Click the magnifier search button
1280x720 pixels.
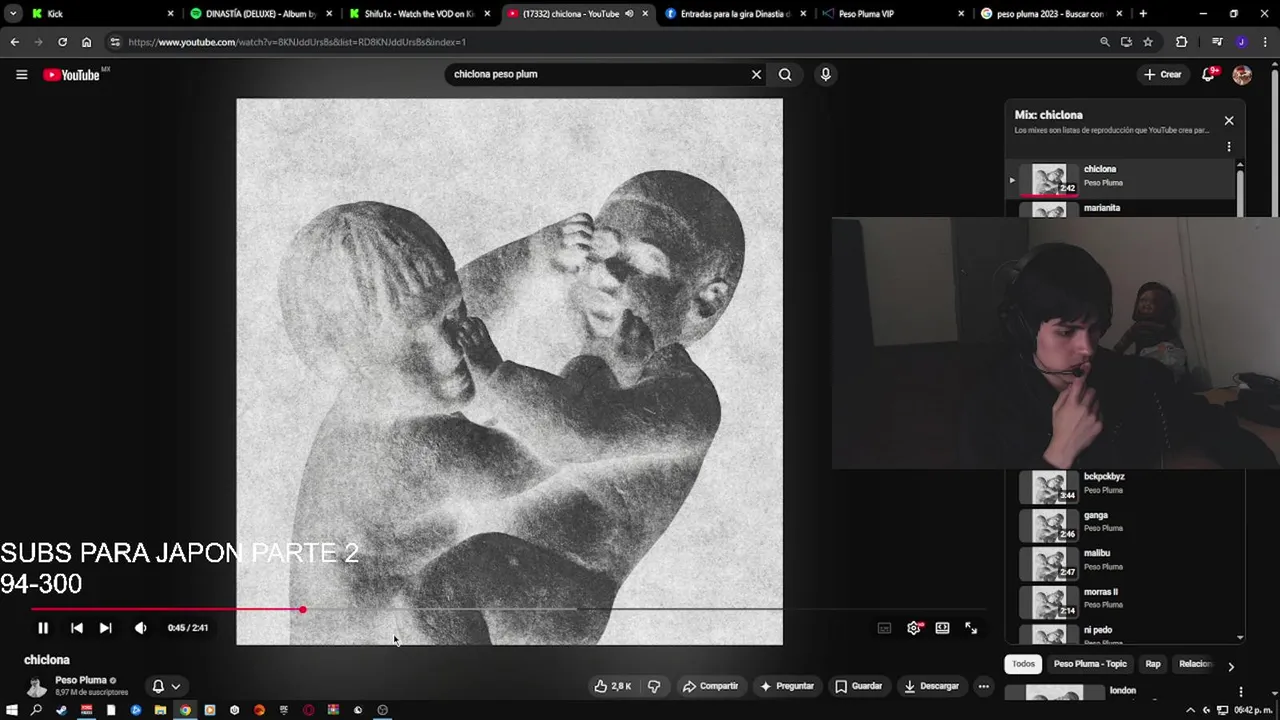785,74
